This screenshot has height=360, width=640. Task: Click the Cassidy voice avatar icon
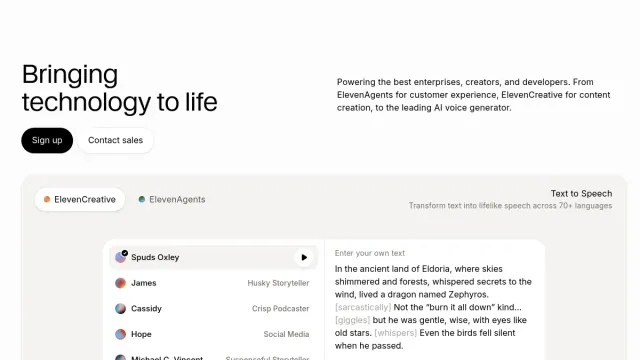click(120, 309)
